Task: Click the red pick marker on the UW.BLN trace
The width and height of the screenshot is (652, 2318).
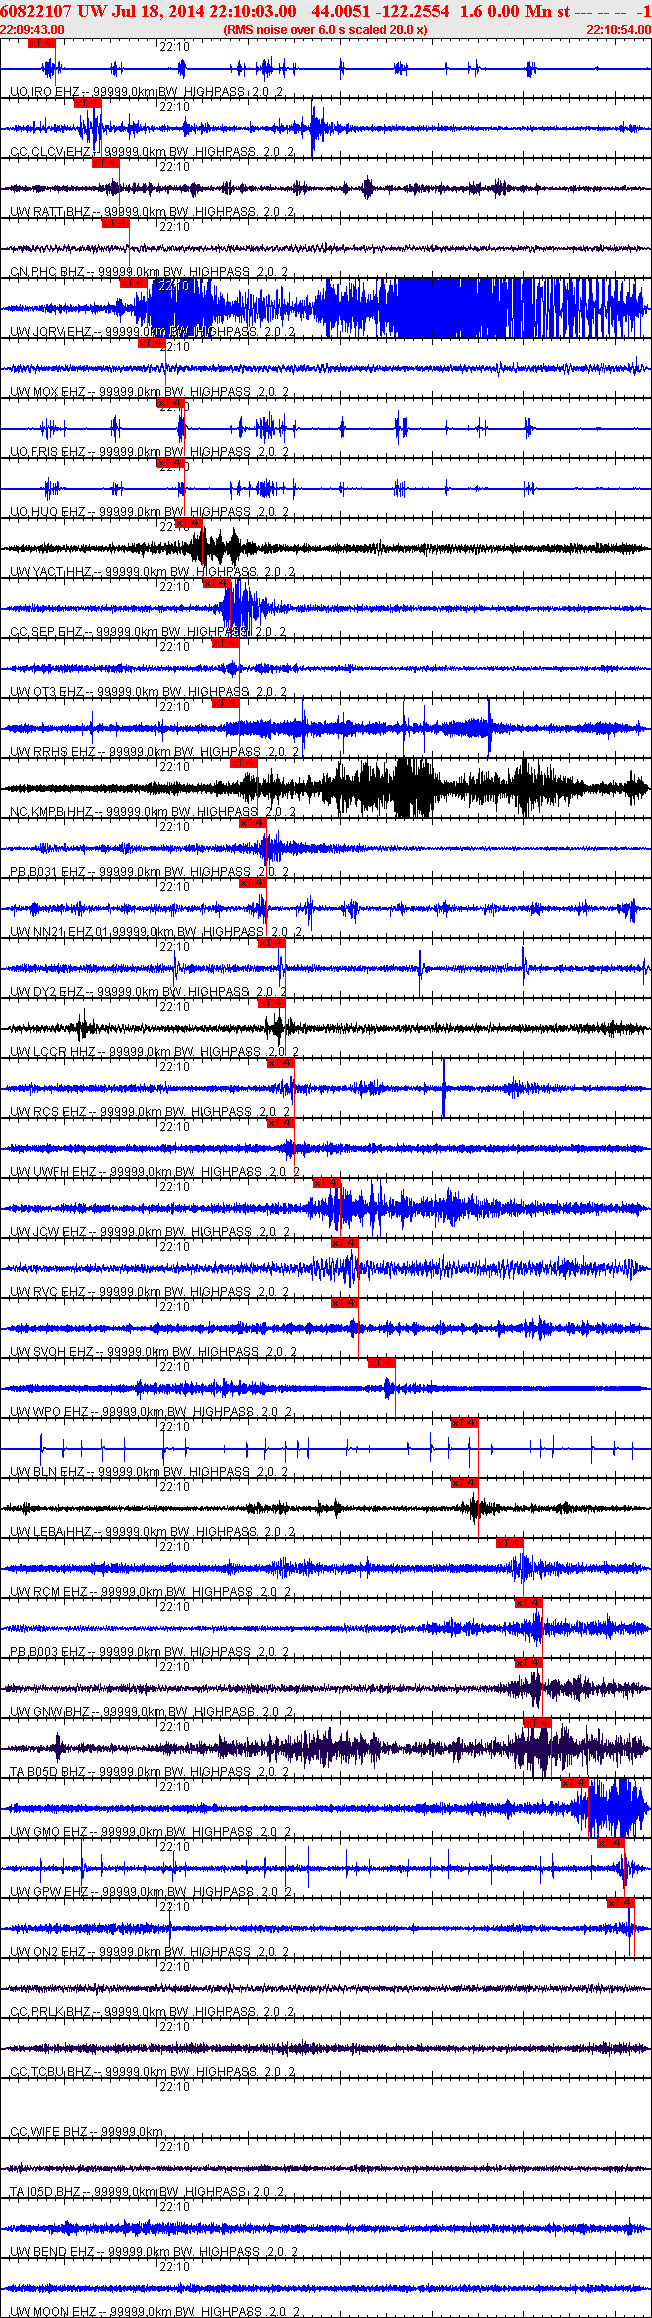Action: 464,1423
